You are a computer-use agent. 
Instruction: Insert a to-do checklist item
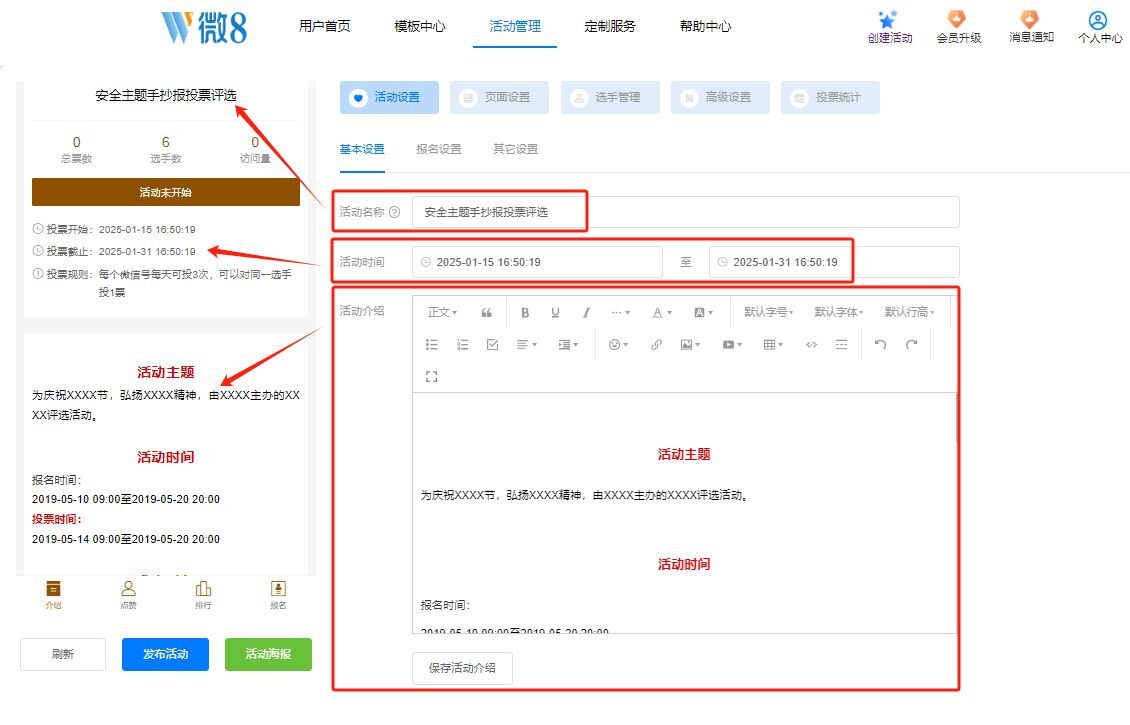tap(493, 344)
